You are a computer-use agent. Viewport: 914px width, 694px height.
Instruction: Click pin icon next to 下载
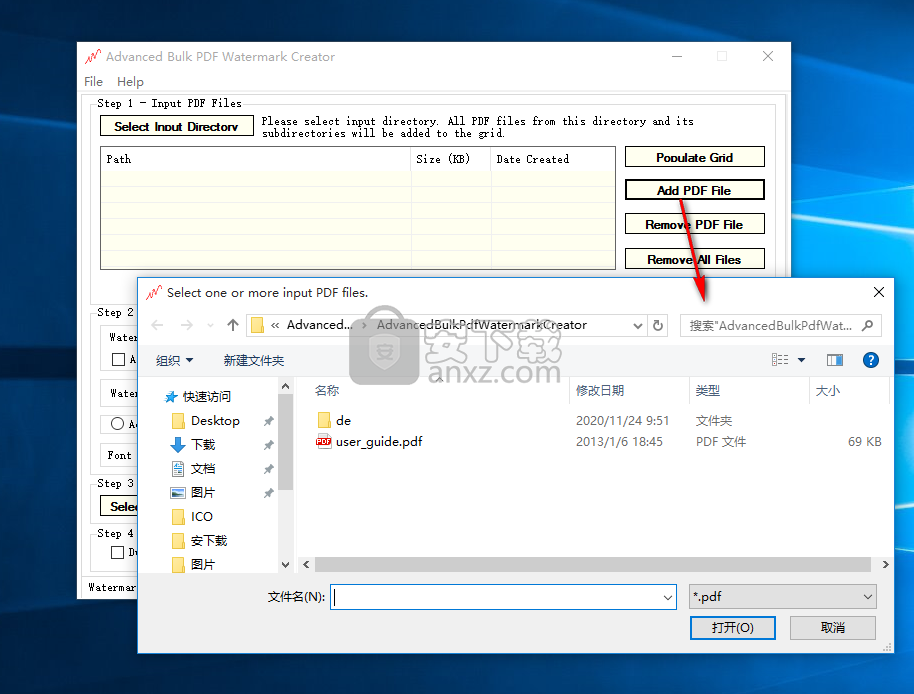click(268, 445)
